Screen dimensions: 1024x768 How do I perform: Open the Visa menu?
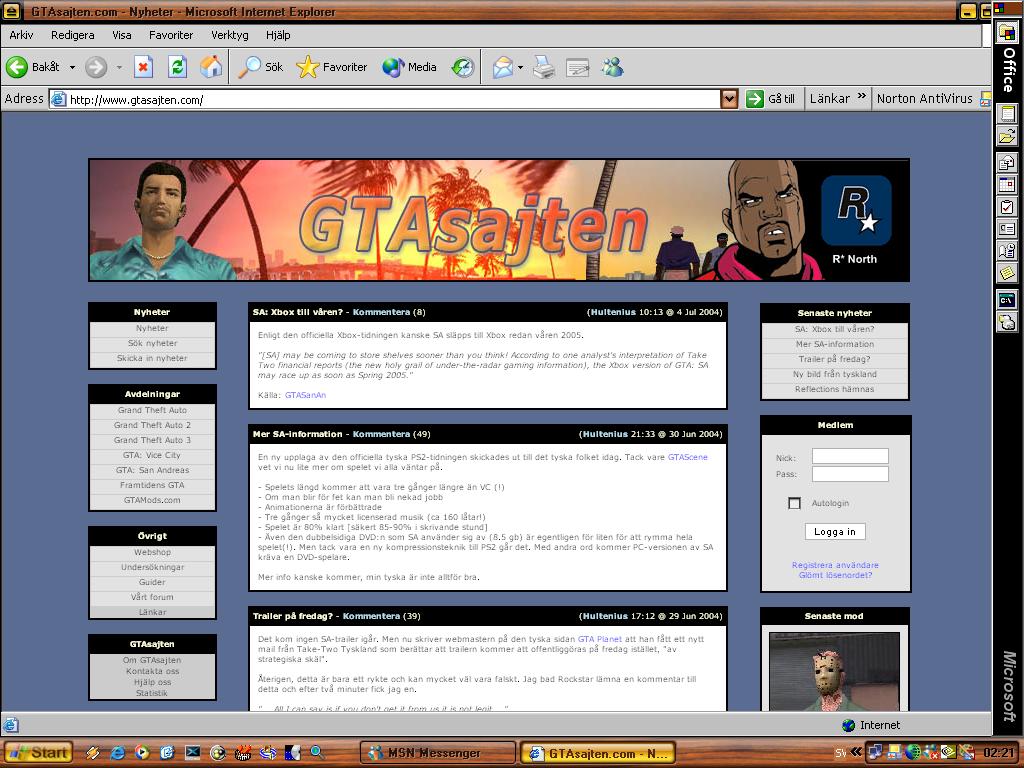[x=121, y=35]
